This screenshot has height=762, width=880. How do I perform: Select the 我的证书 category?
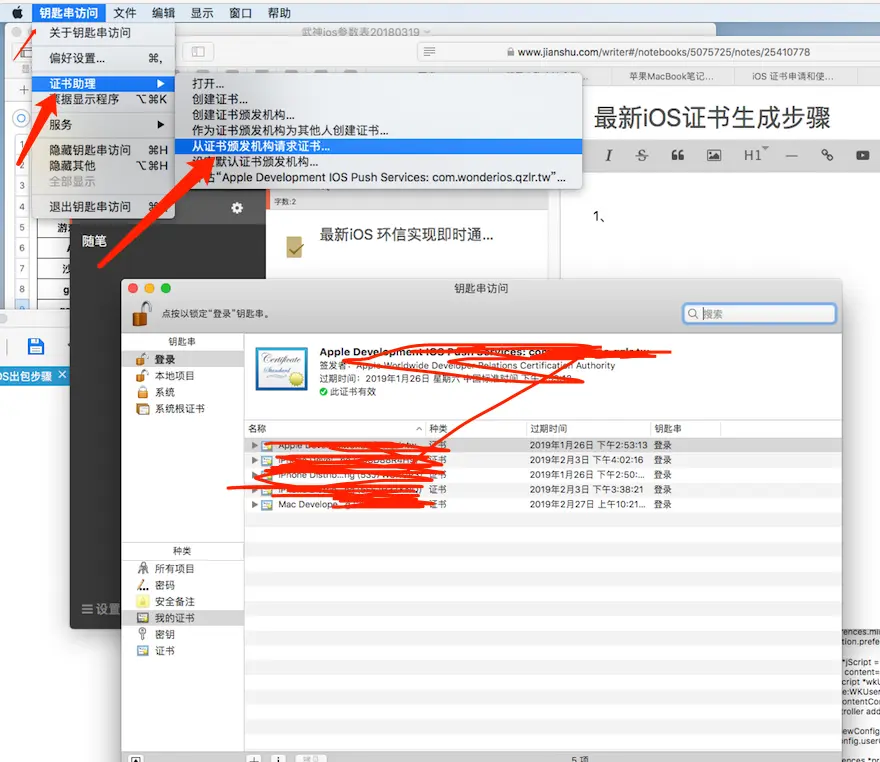183,618
